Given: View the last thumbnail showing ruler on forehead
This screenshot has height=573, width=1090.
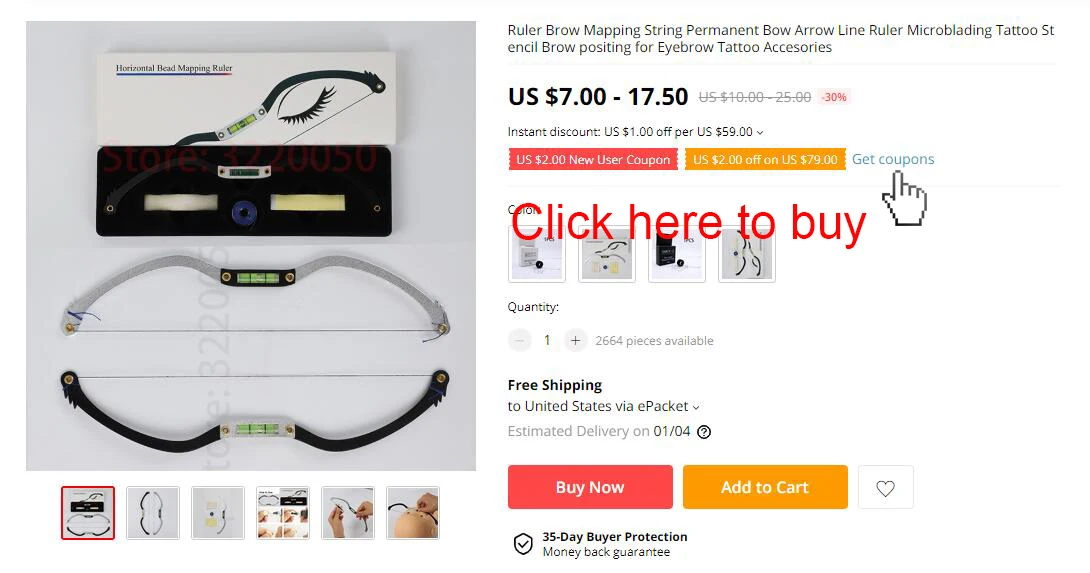Looking at the screenshot, I should click(413, 513).
